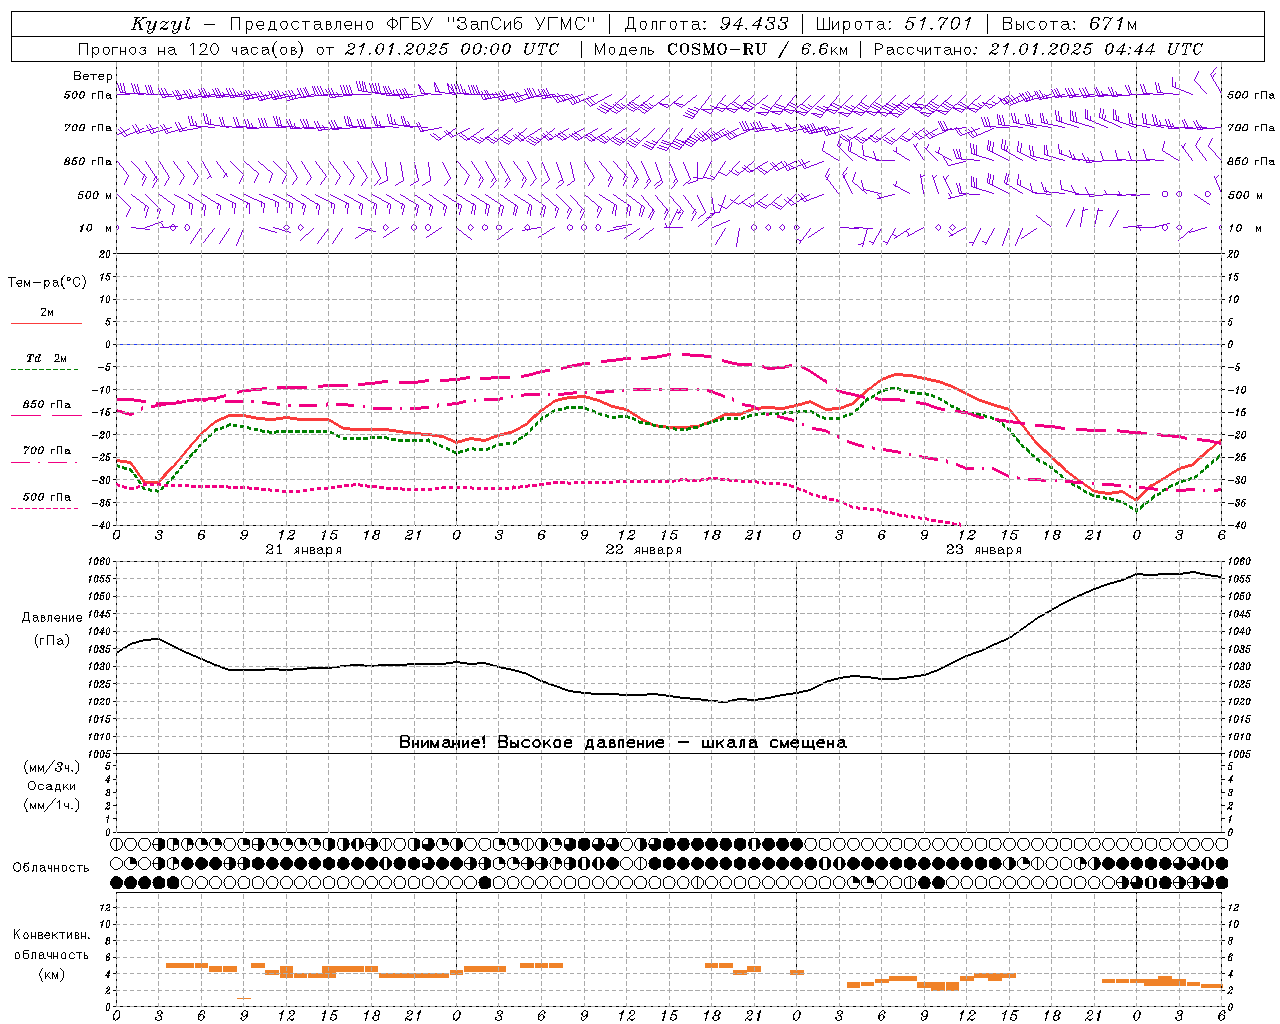The image size is (1280, 1024).
Task: Click the Долгота: 94.433 header value
Action: [705, 24]
